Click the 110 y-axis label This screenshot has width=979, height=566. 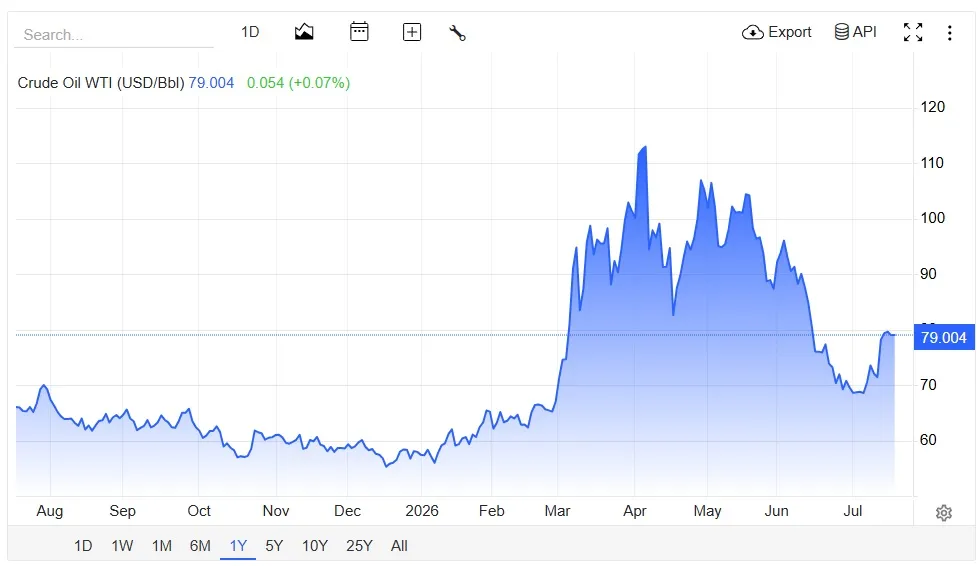click(932, 163)
